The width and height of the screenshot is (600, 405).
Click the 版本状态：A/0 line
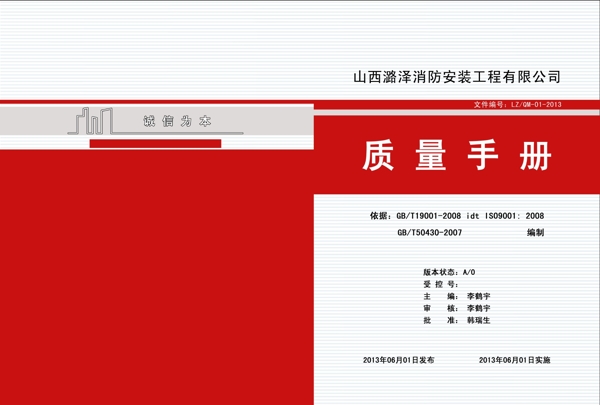click(x=449, y=272)
